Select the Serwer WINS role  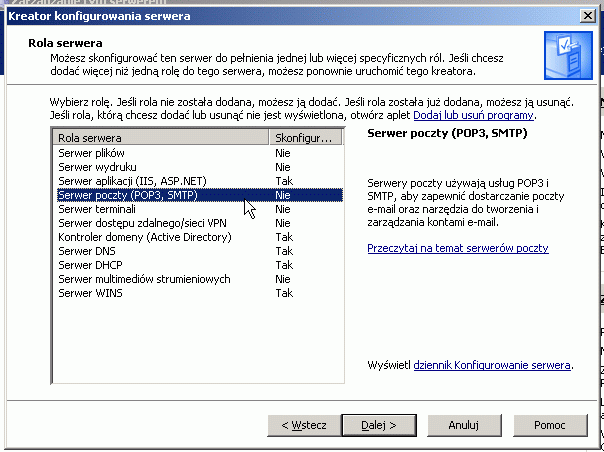tap(198, 293)
